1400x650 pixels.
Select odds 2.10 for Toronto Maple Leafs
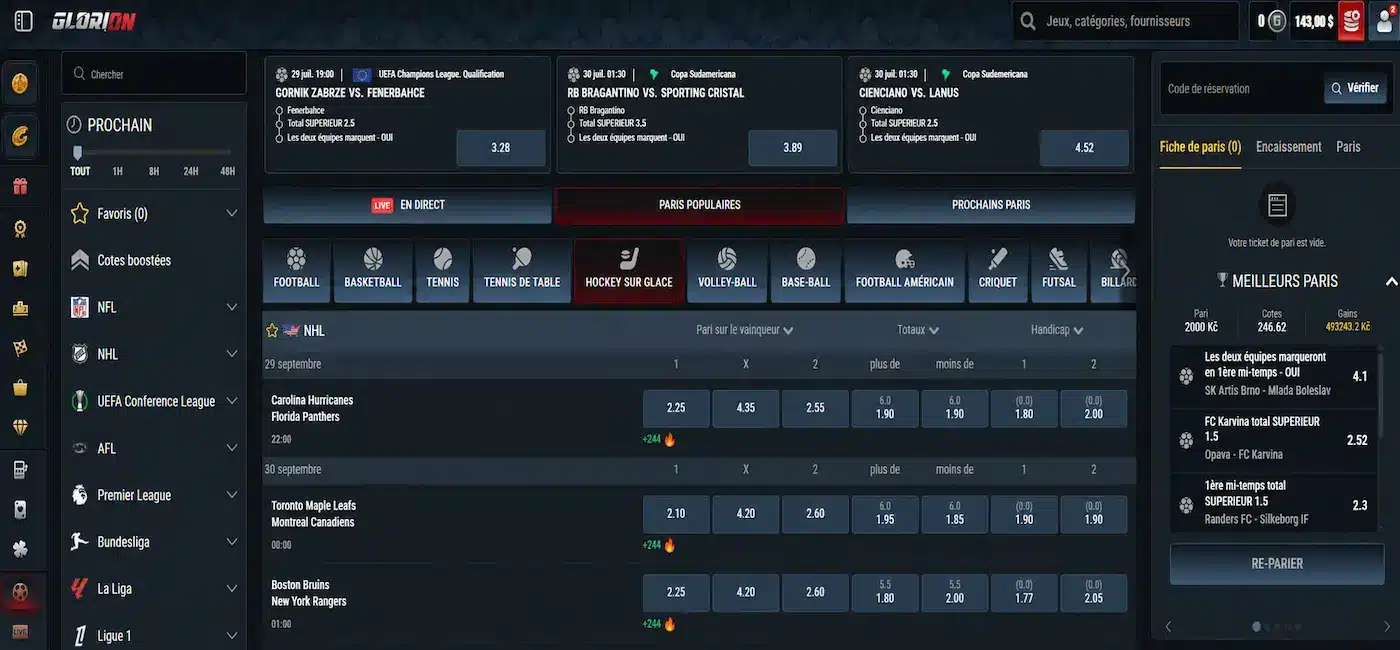click(676, 514)
